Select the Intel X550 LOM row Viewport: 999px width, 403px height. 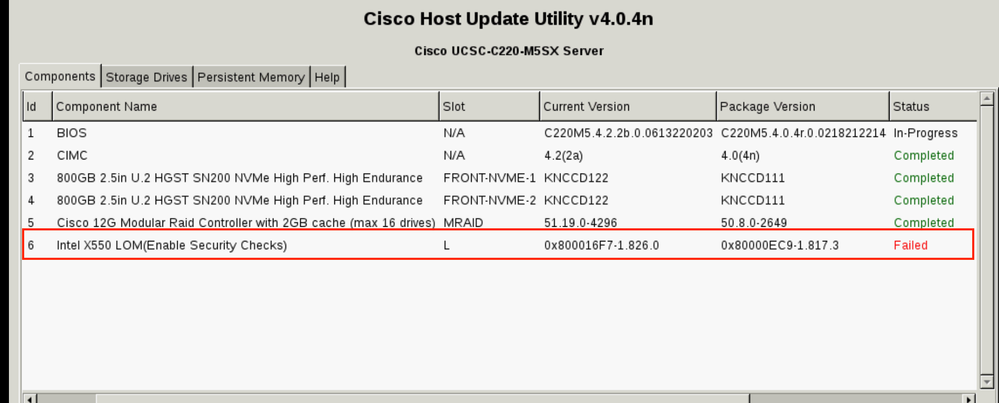pyautogui.click(x=500, y=245)
